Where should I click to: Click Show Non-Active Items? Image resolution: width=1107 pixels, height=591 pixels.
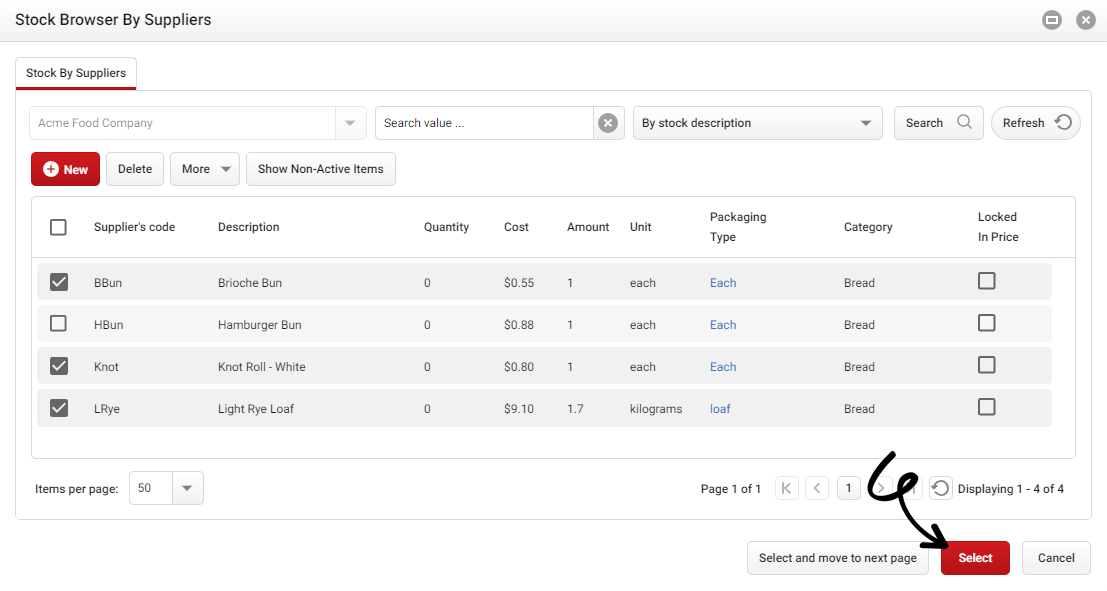[x=321, y=169]
